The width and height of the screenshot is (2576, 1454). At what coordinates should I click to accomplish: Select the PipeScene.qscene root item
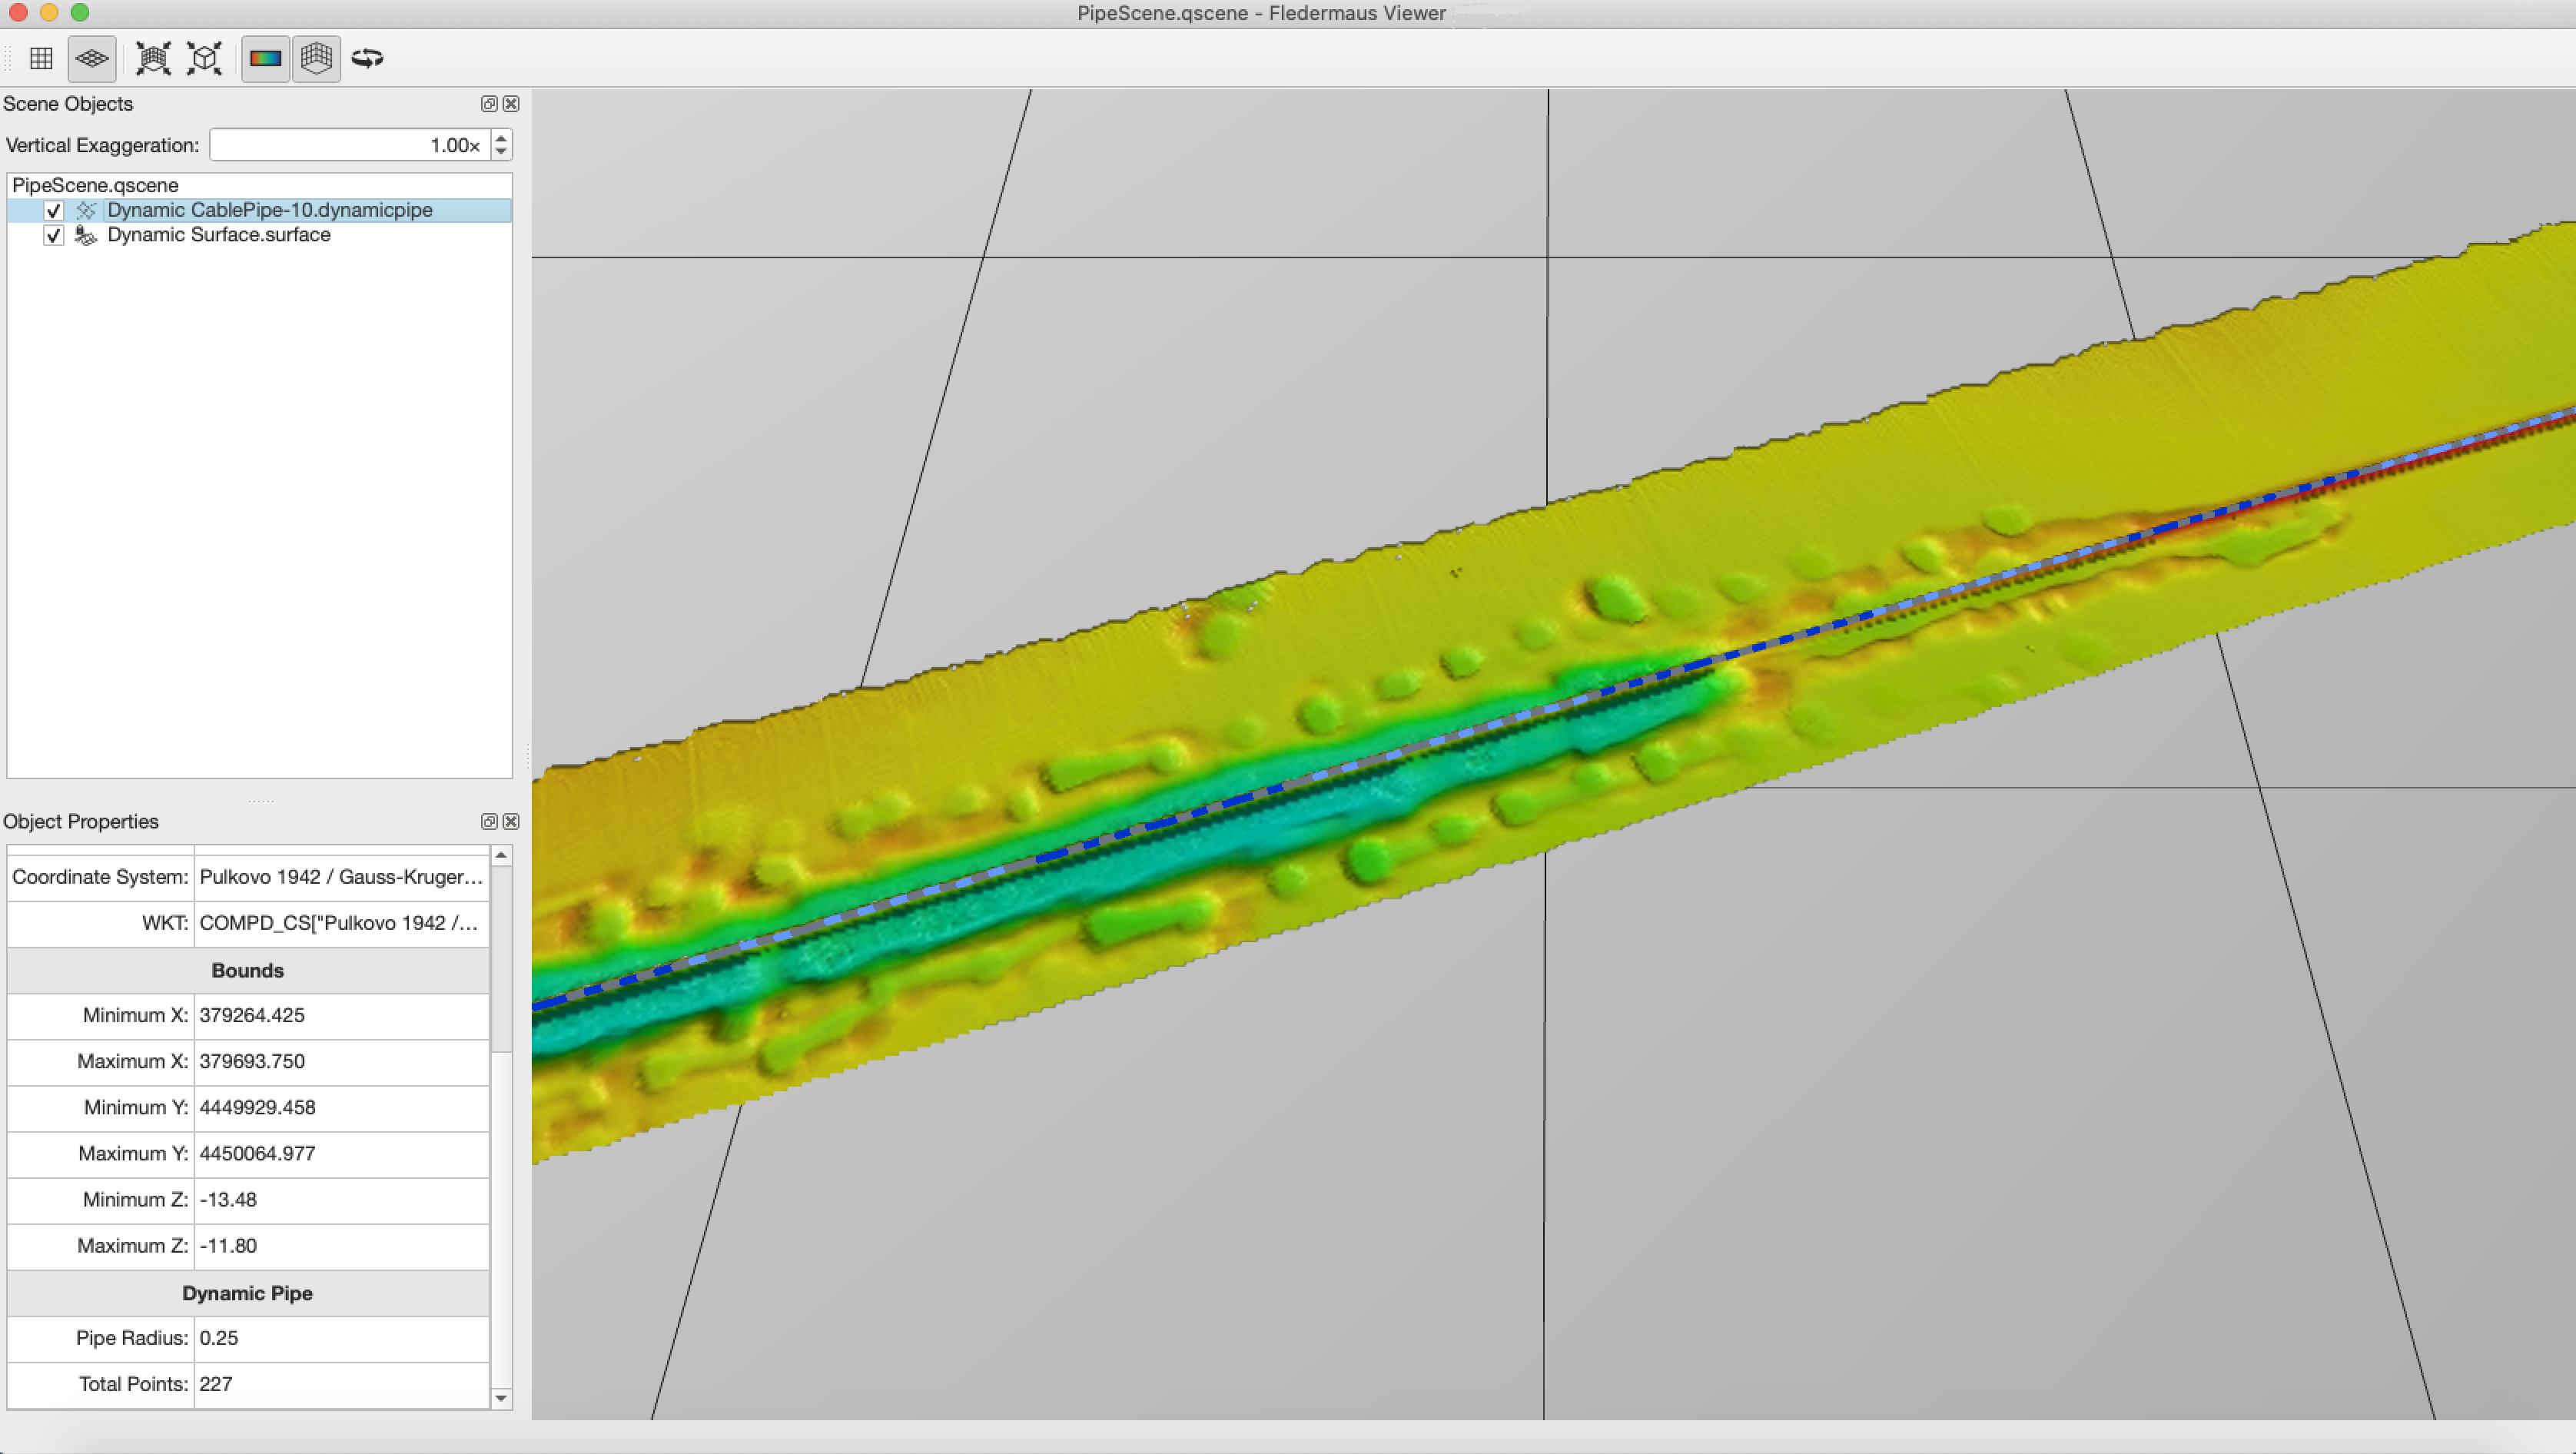95,185
